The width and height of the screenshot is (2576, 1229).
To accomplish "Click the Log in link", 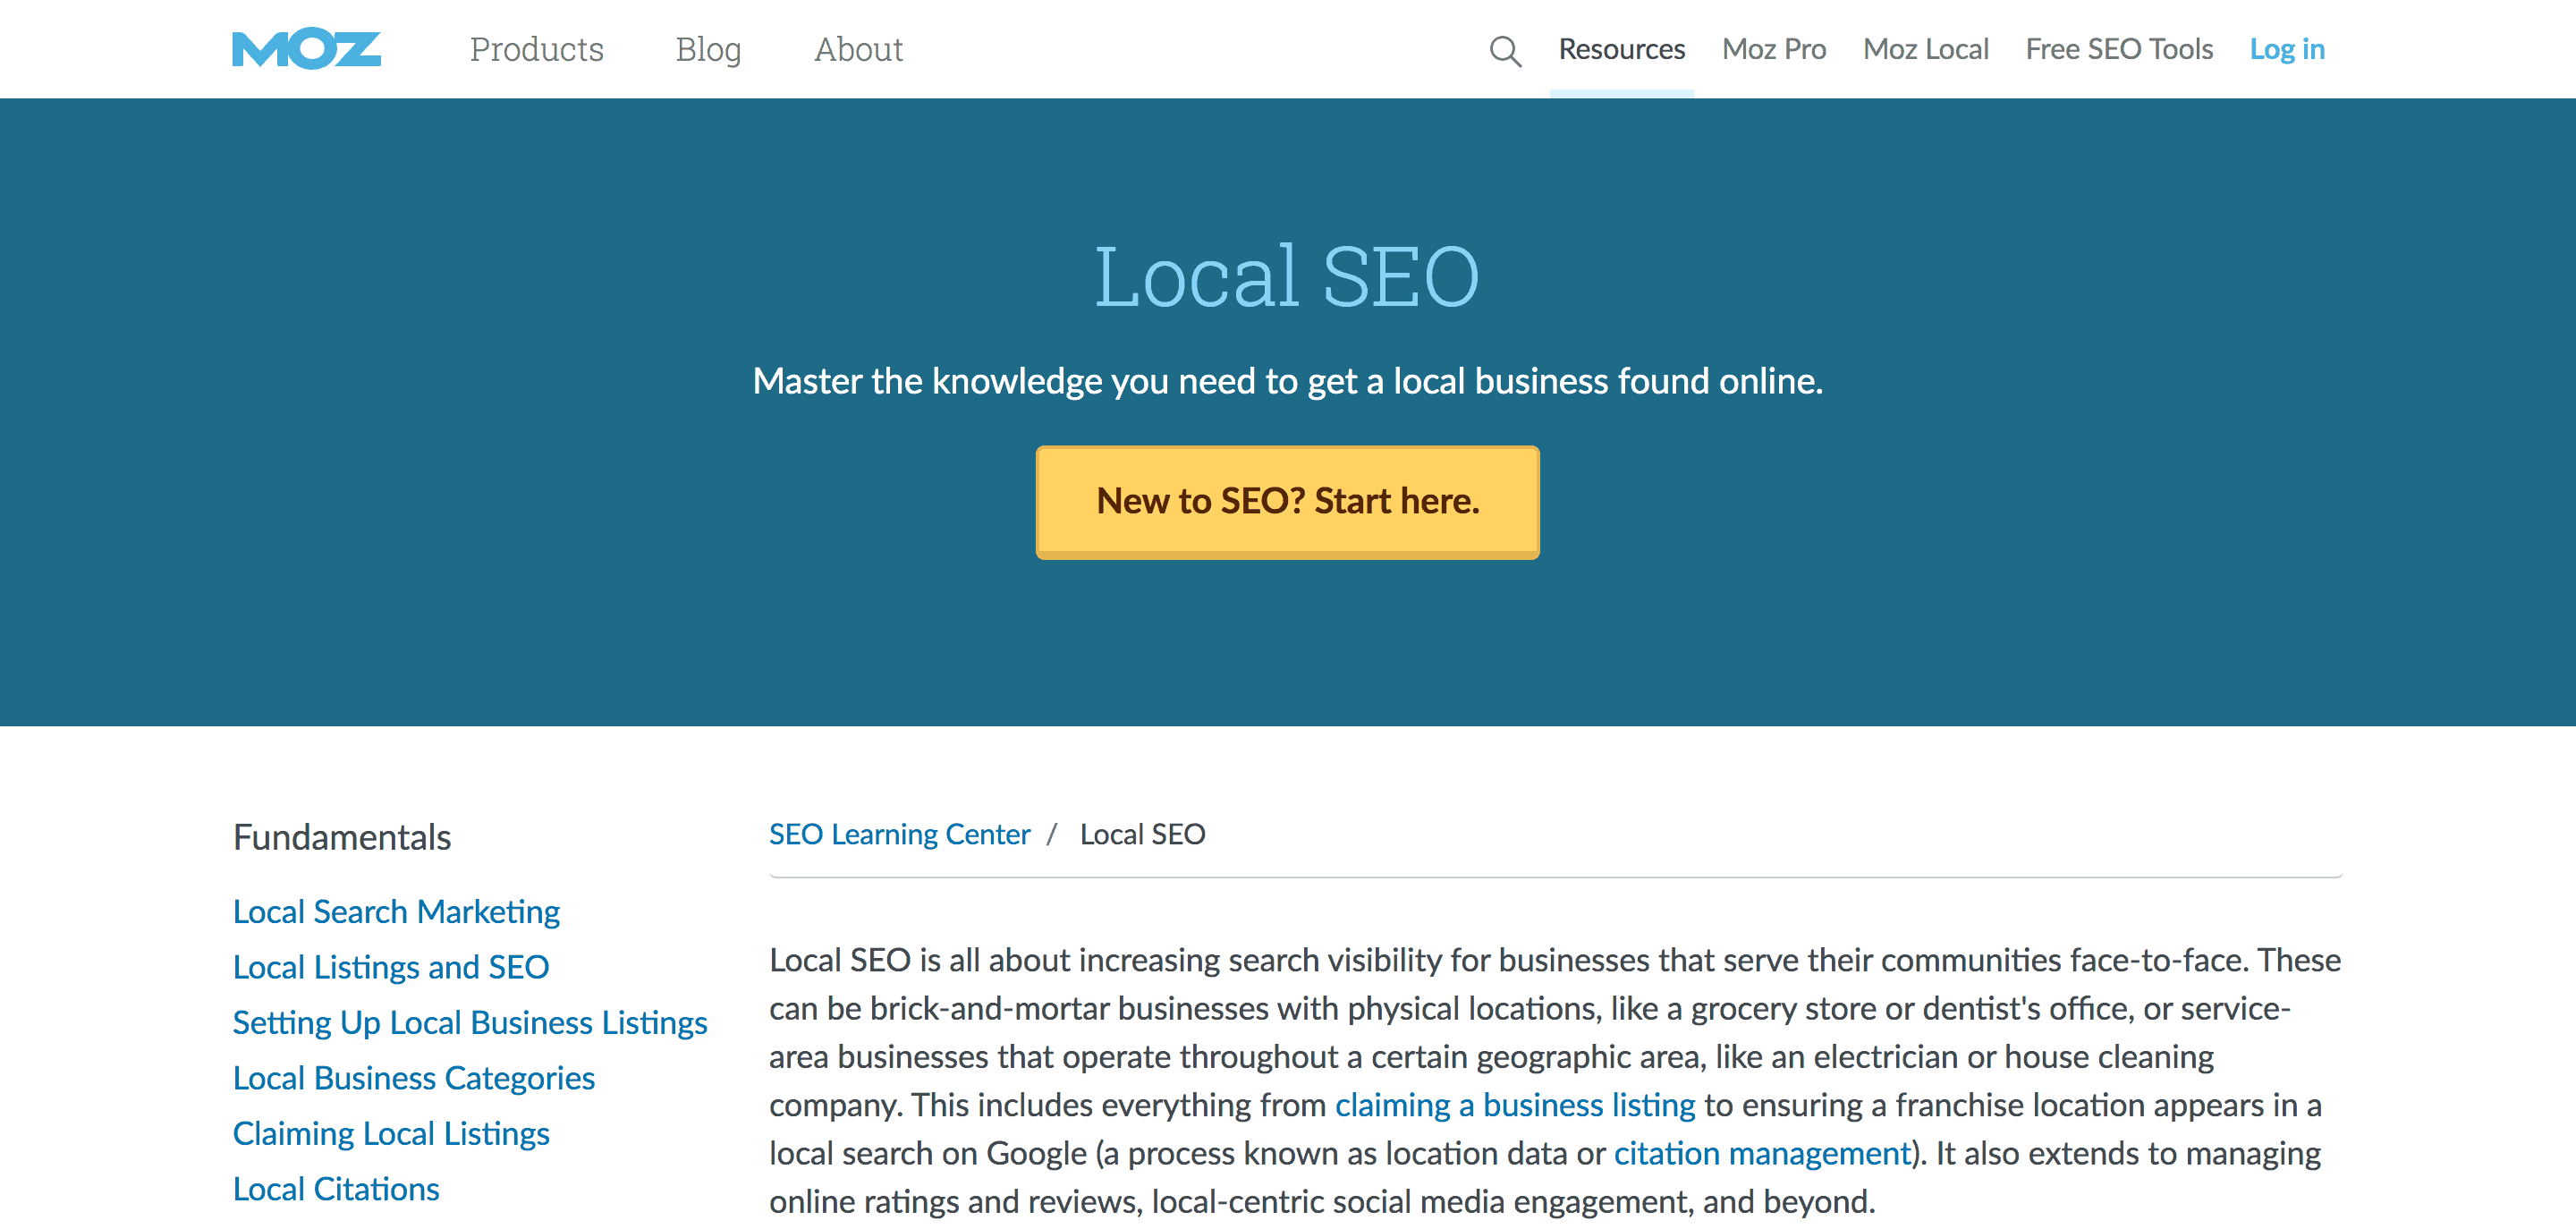I will click(2286, 49).
